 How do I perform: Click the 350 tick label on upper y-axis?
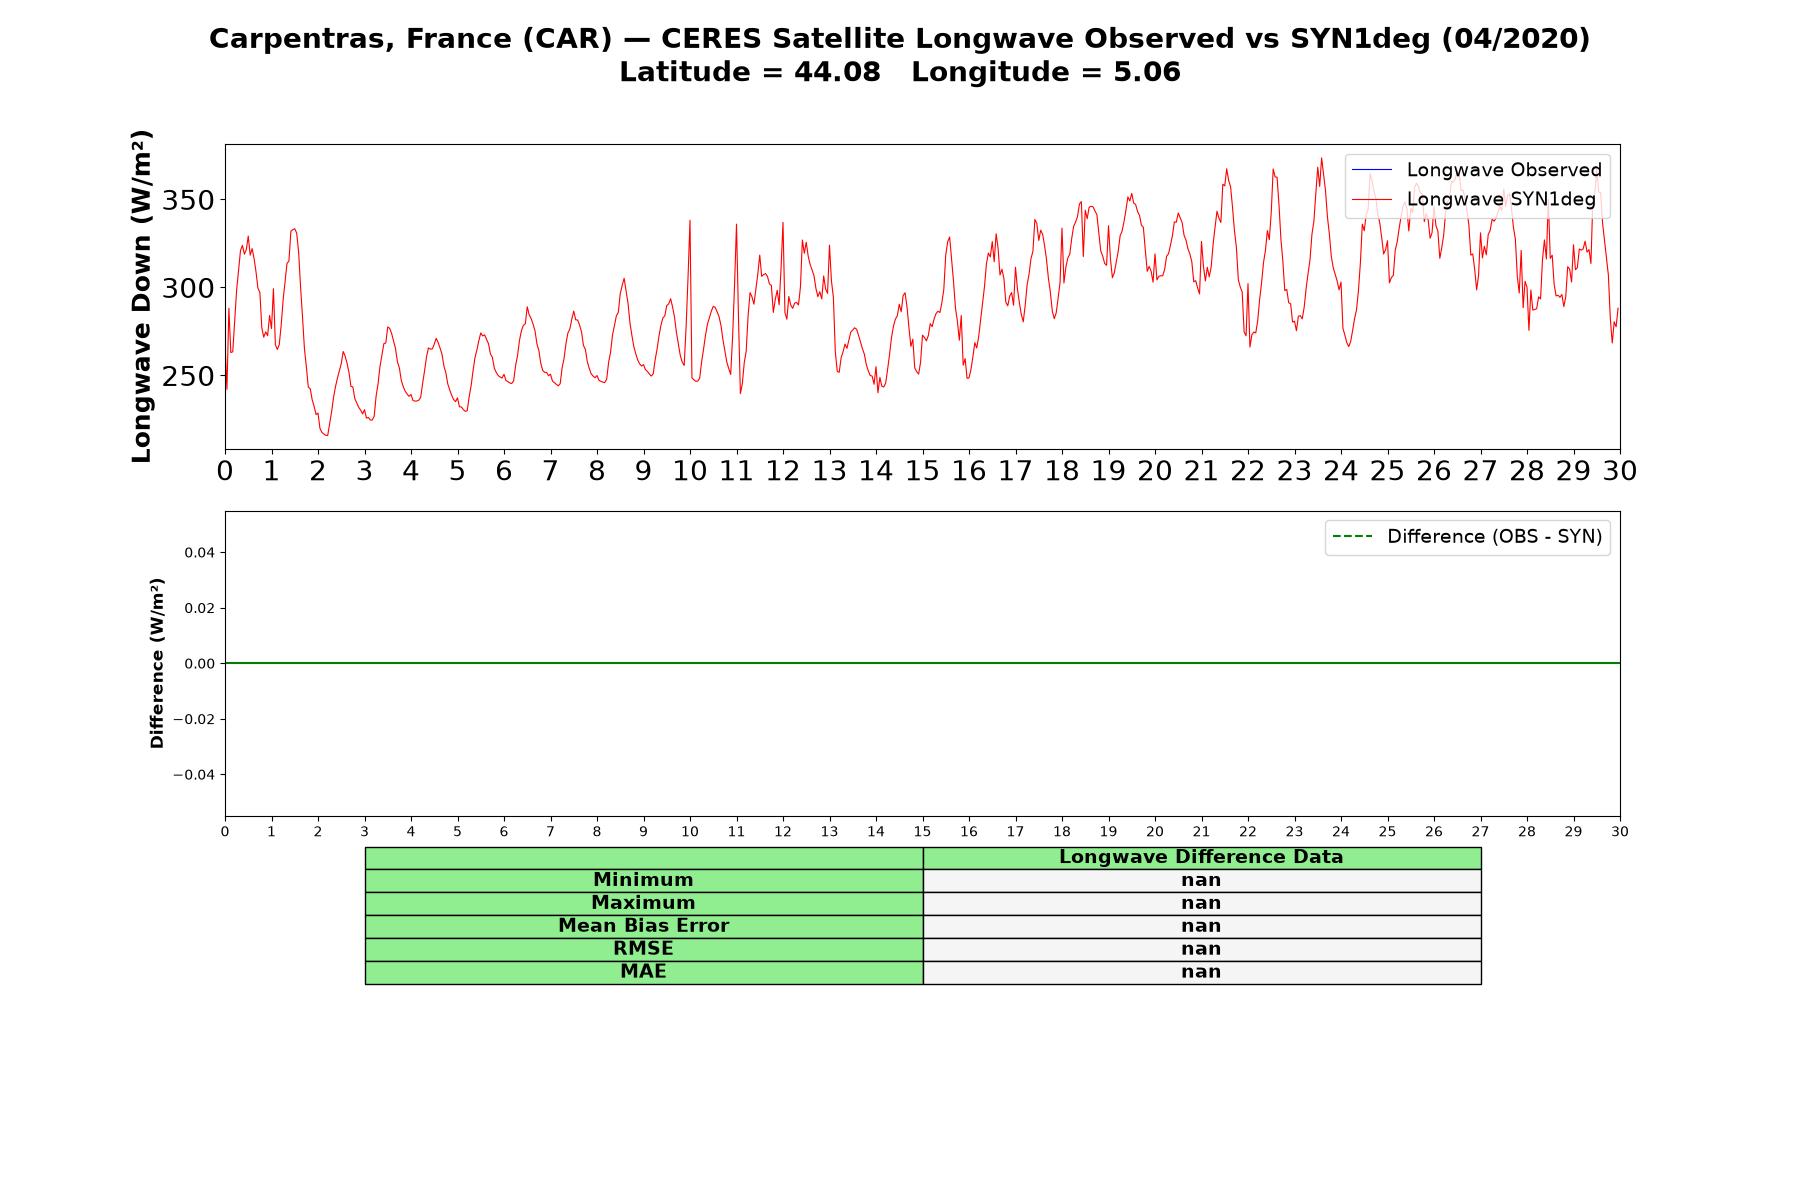pos(188,201)
